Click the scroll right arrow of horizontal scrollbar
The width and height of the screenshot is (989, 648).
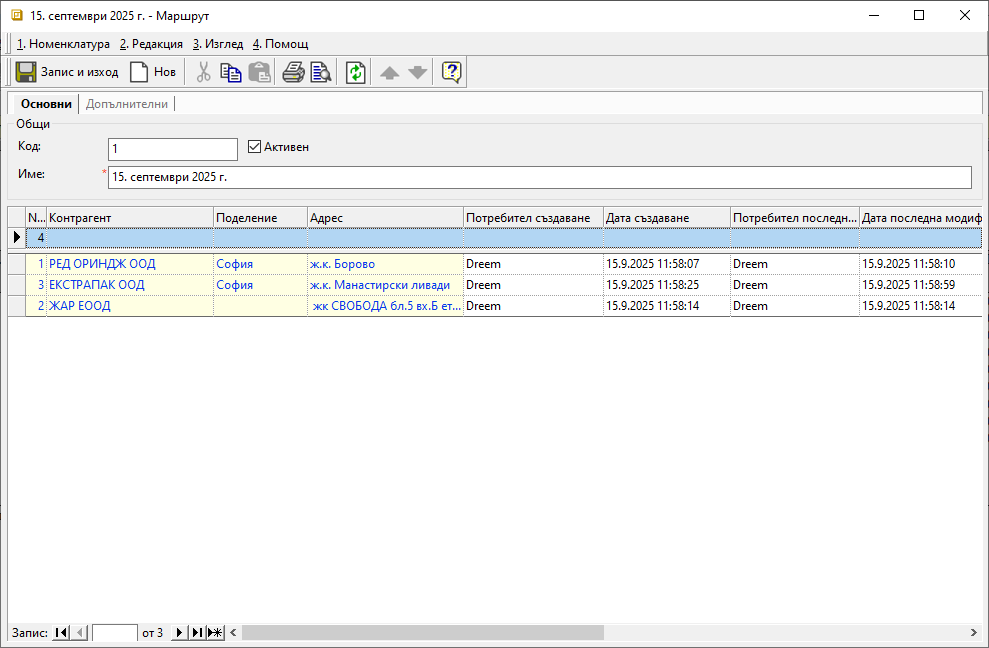(973, 632)
